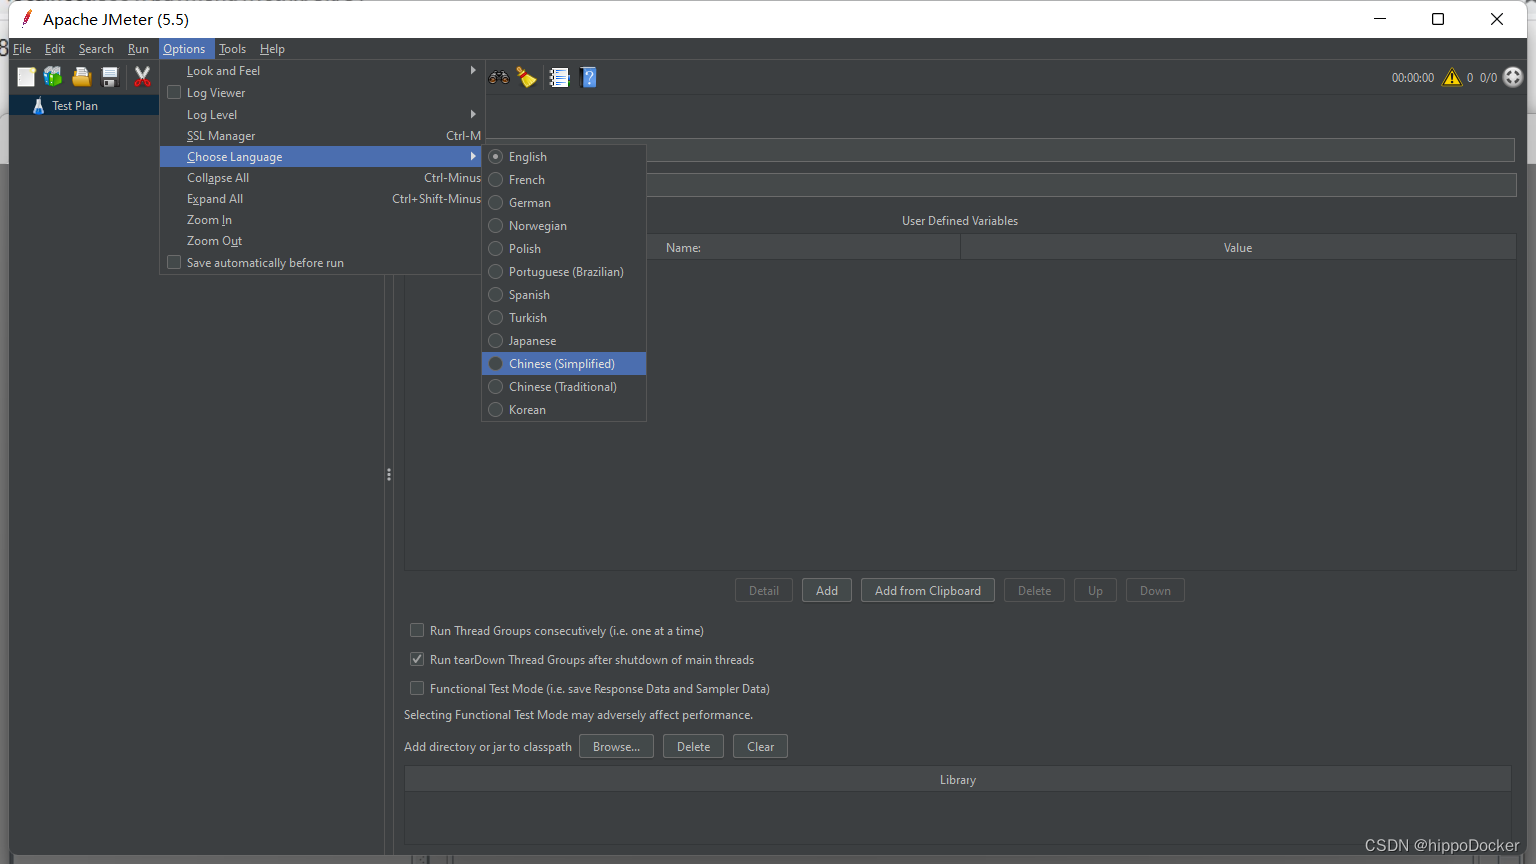
Task: Choose Norwegian language option
Action: [564, 226]
